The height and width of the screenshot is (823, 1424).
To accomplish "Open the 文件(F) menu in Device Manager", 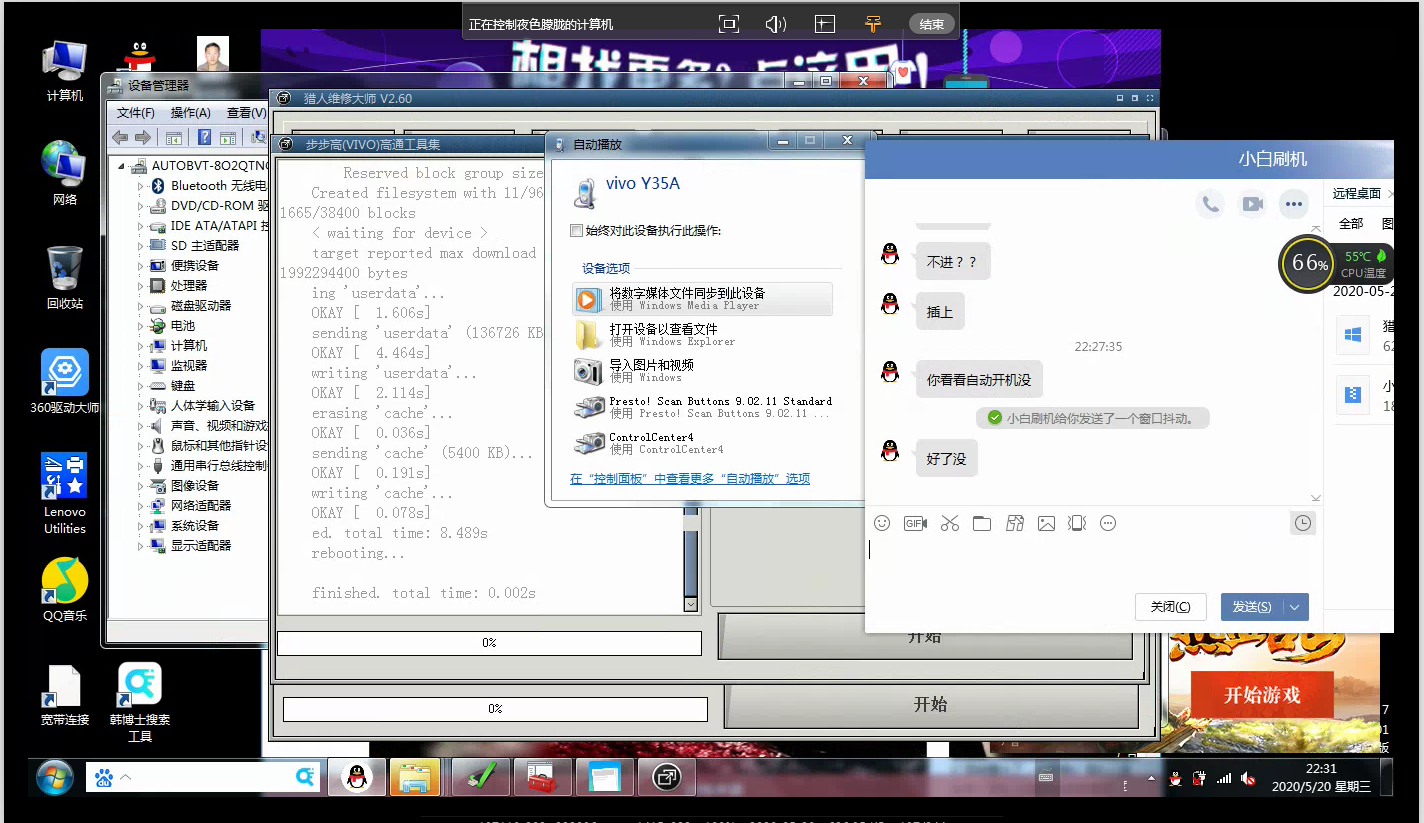I will [x=136, y=113].
